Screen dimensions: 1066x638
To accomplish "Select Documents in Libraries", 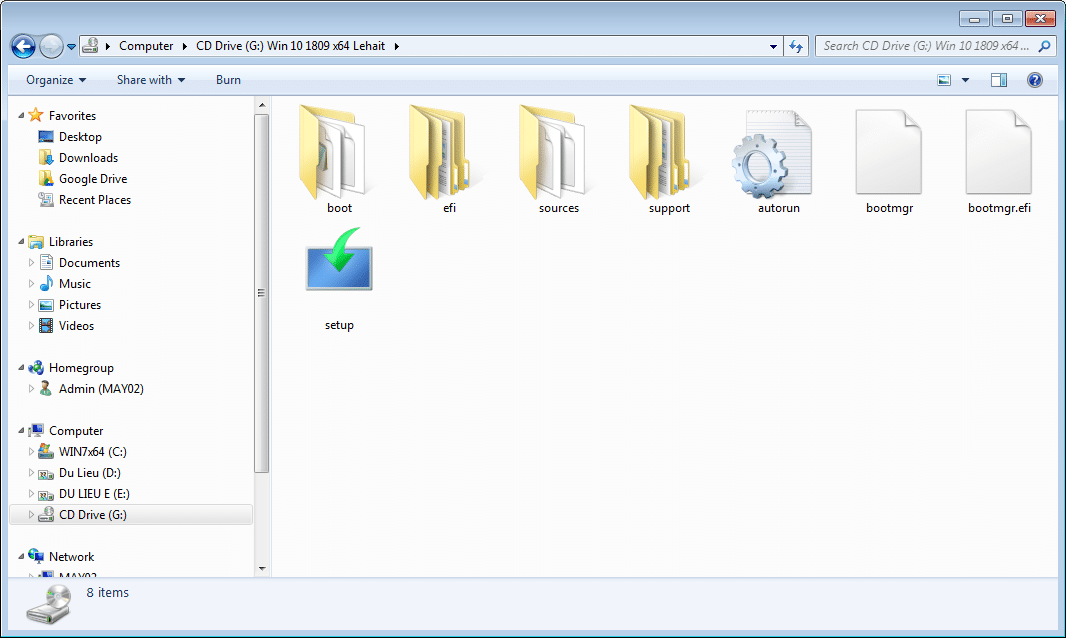I will pyautogui.click(x=89, y=263).
